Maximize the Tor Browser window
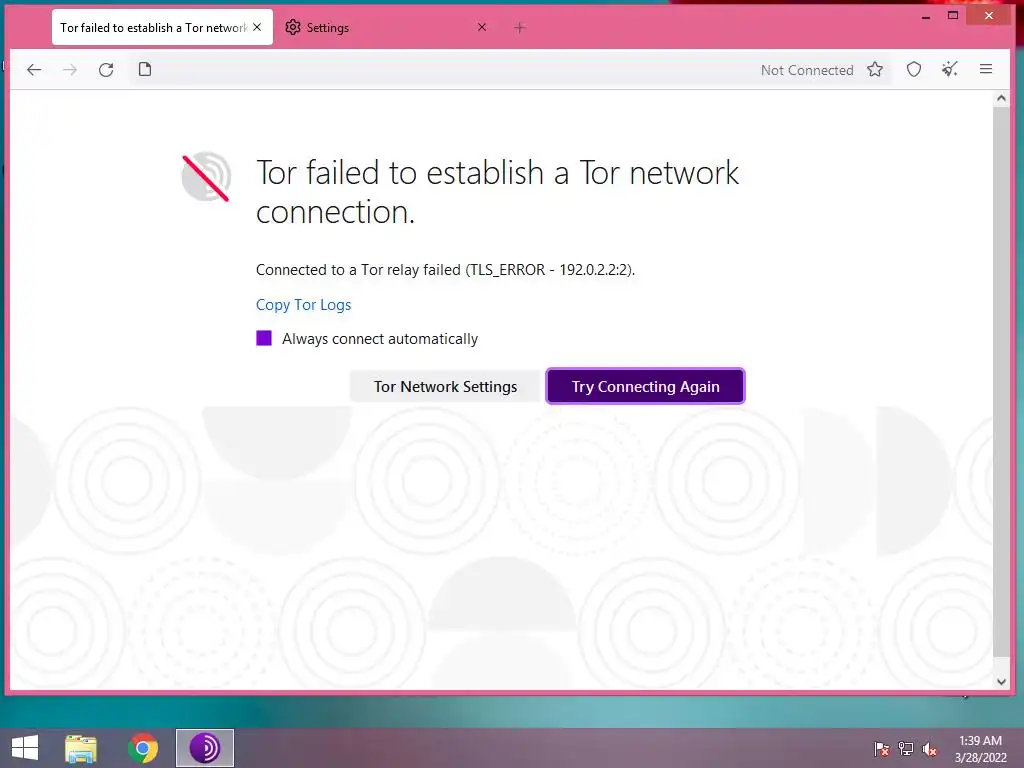The image size is (1024, 768). (953, 16)
